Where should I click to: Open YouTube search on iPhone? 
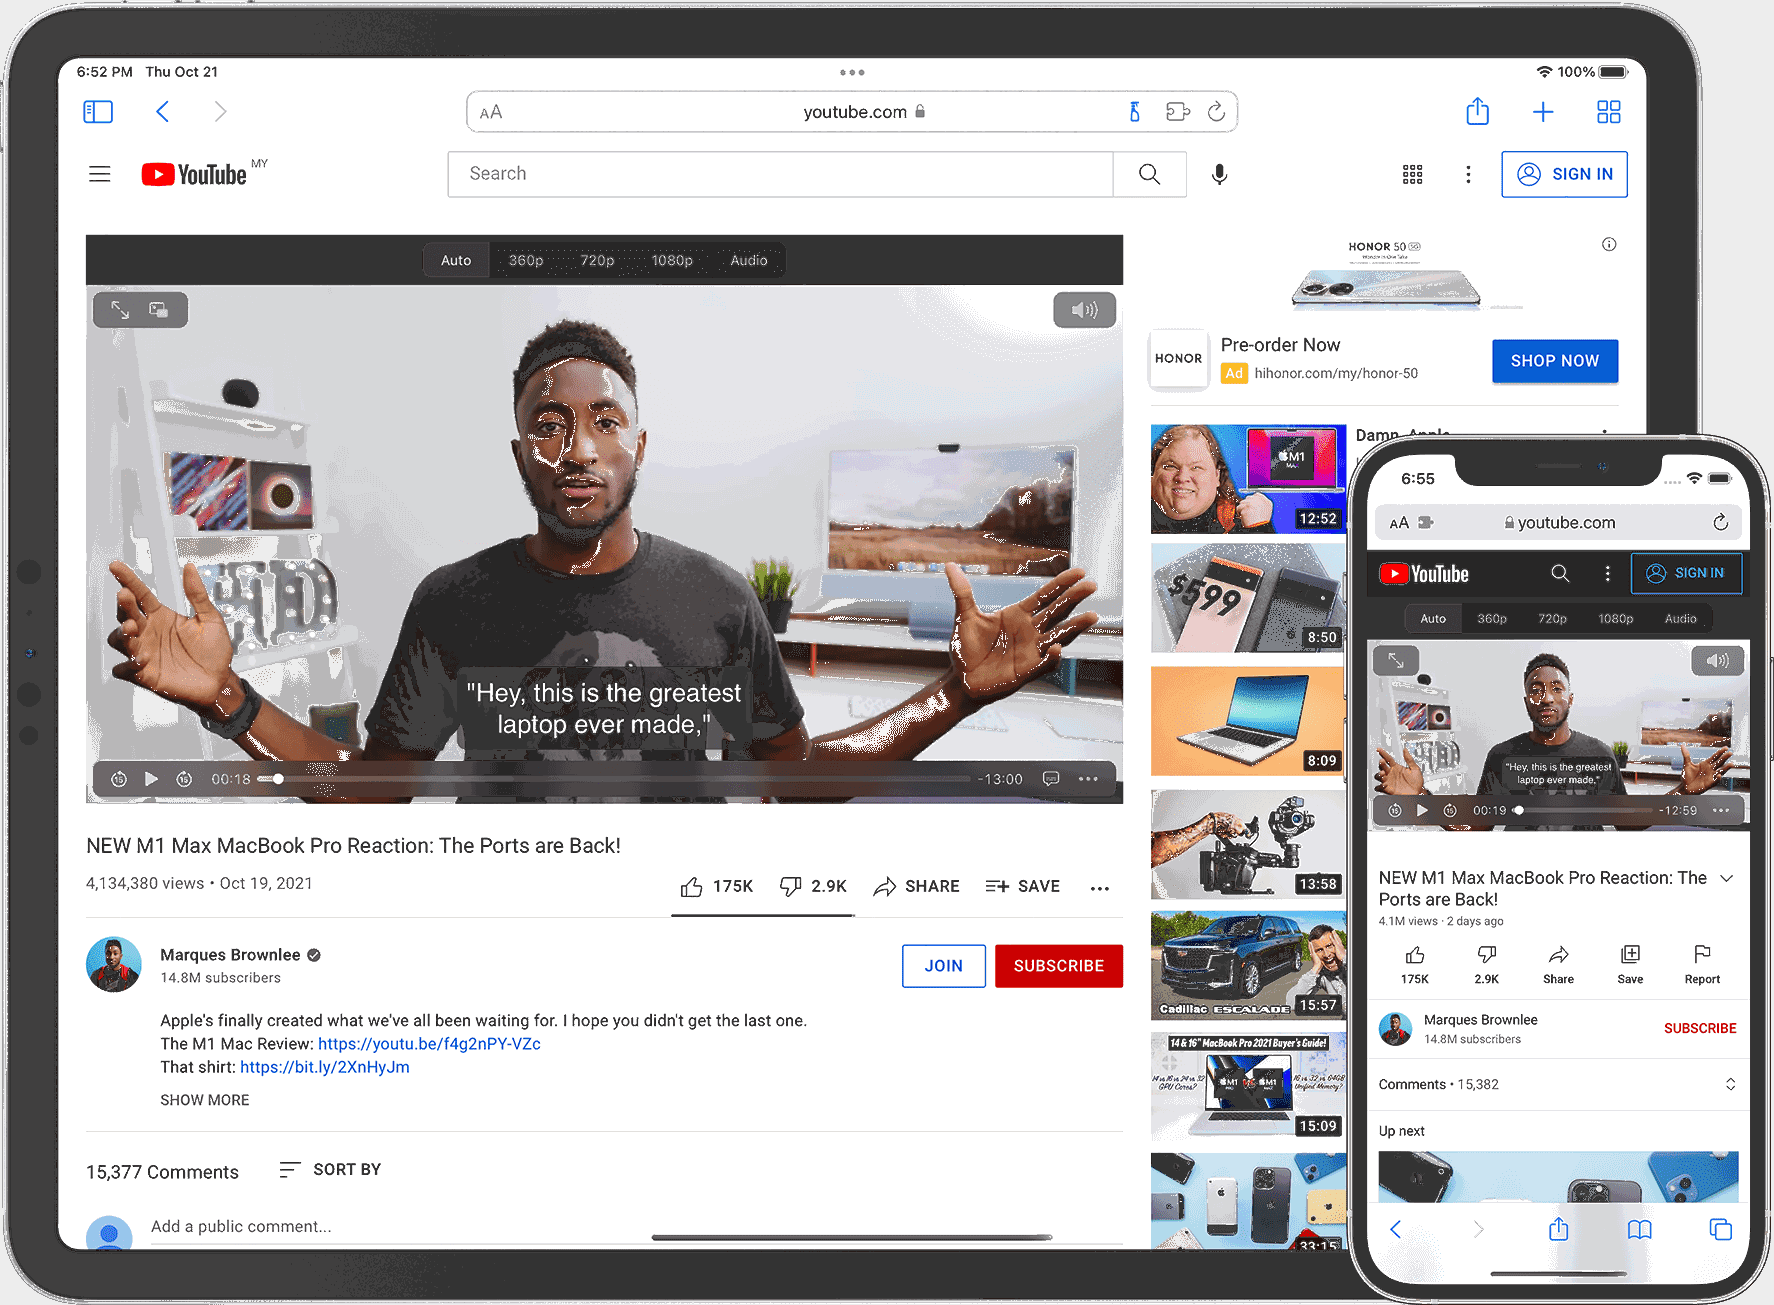point(1560,574)
